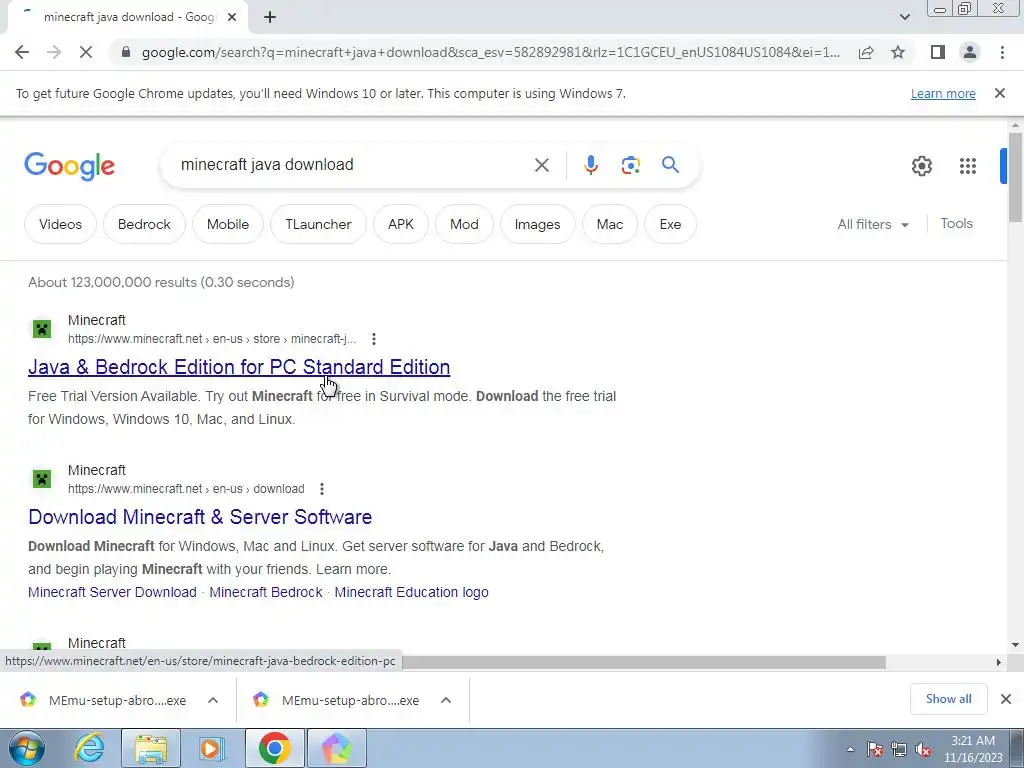Filter results by Mac chip
The width and height of the screenshot is (1024, 768).
point(610,224)
